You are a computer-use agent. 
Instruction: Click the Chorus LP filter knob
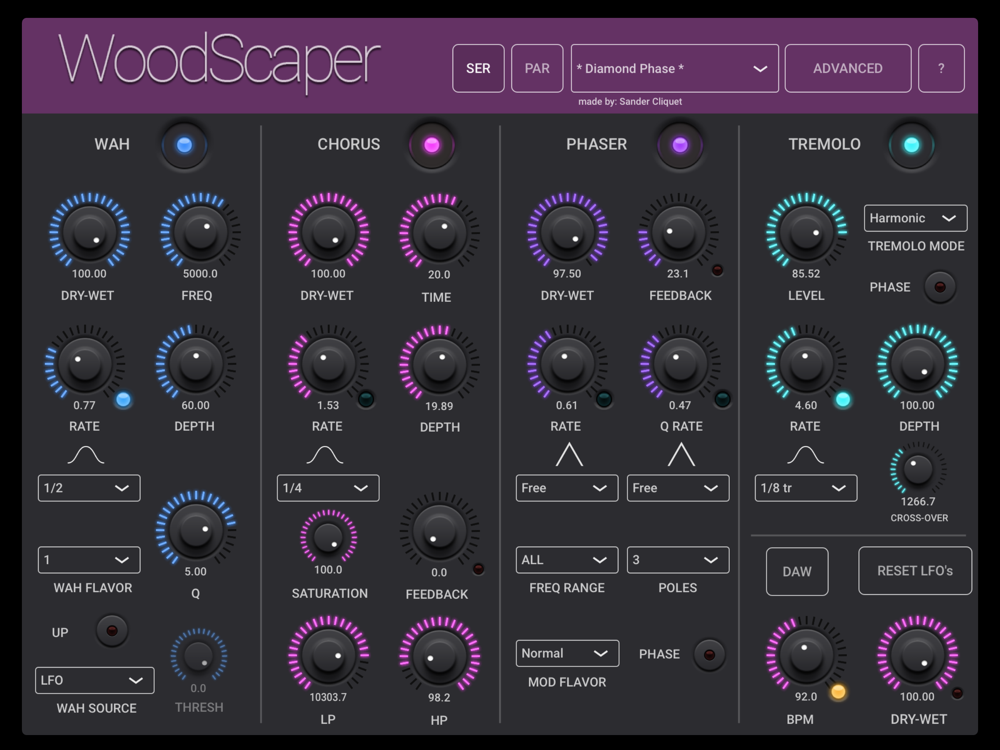328,655
